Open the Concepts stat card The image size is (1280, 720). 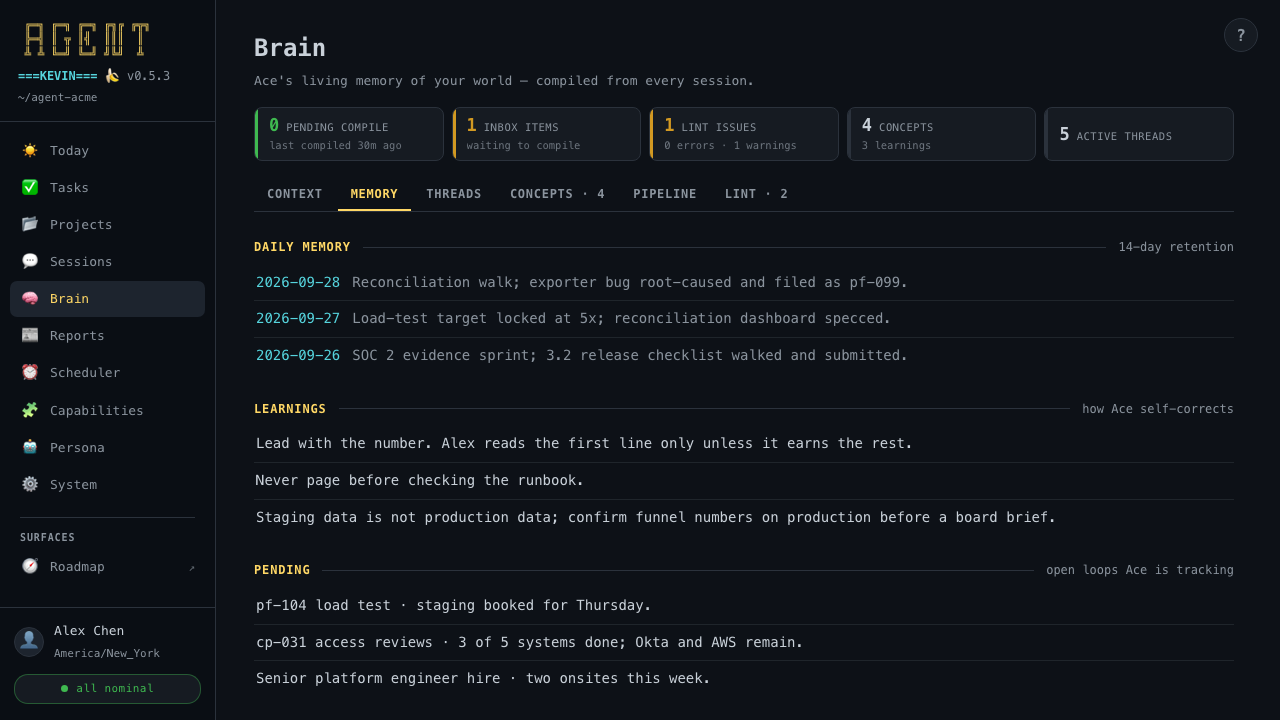click(941, 134)
